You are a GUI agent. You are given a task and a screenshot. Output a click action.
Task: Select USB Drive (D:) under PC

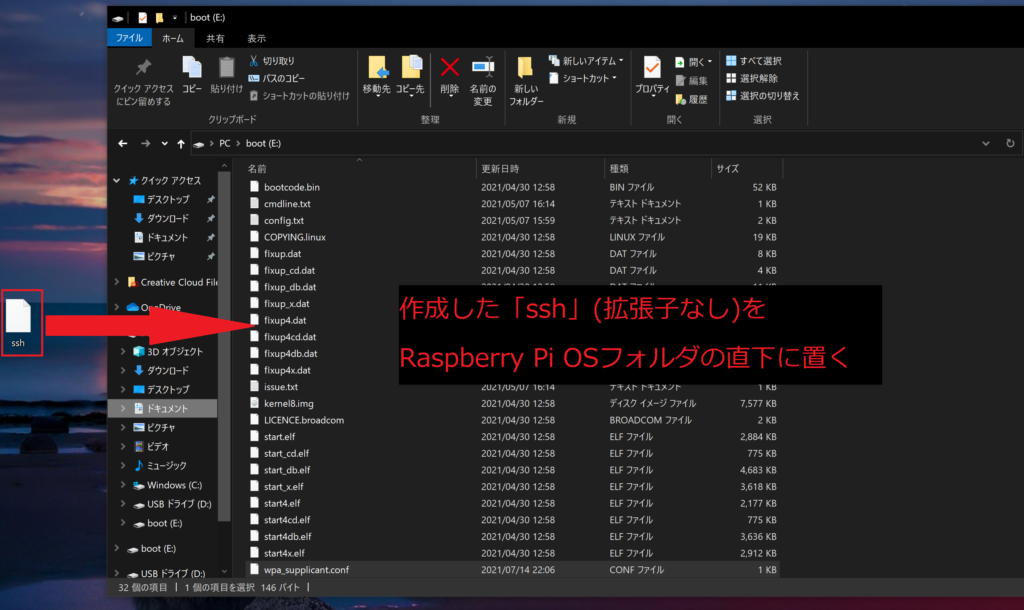click(172, 504)
